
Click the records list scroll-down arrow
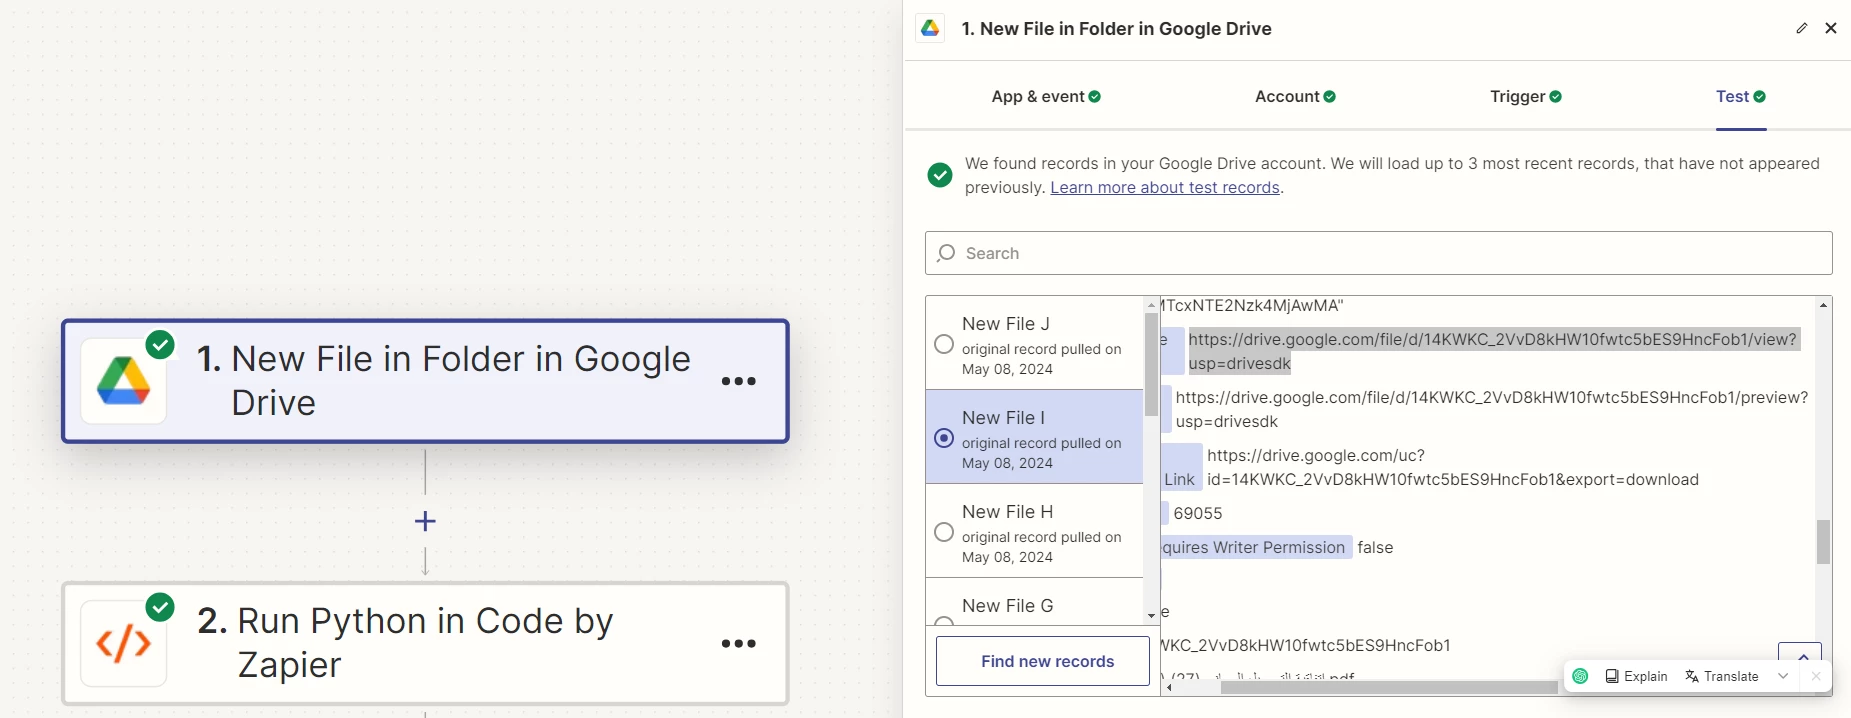1151,616
